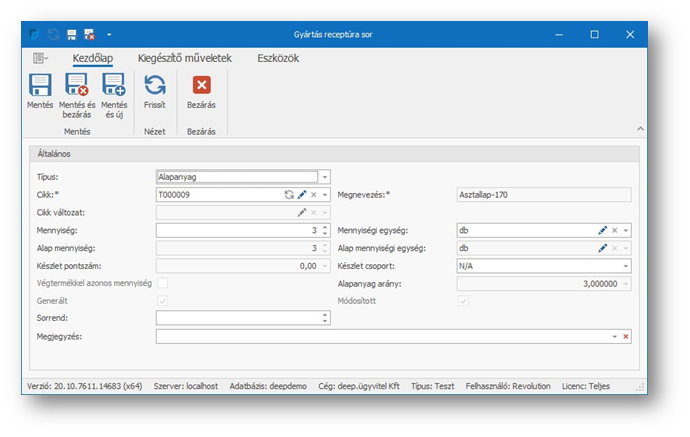The width and height of the screenshot is (690, 437).
Task: Open the Eszközök ribbon tab
Action: pos(277,58)
